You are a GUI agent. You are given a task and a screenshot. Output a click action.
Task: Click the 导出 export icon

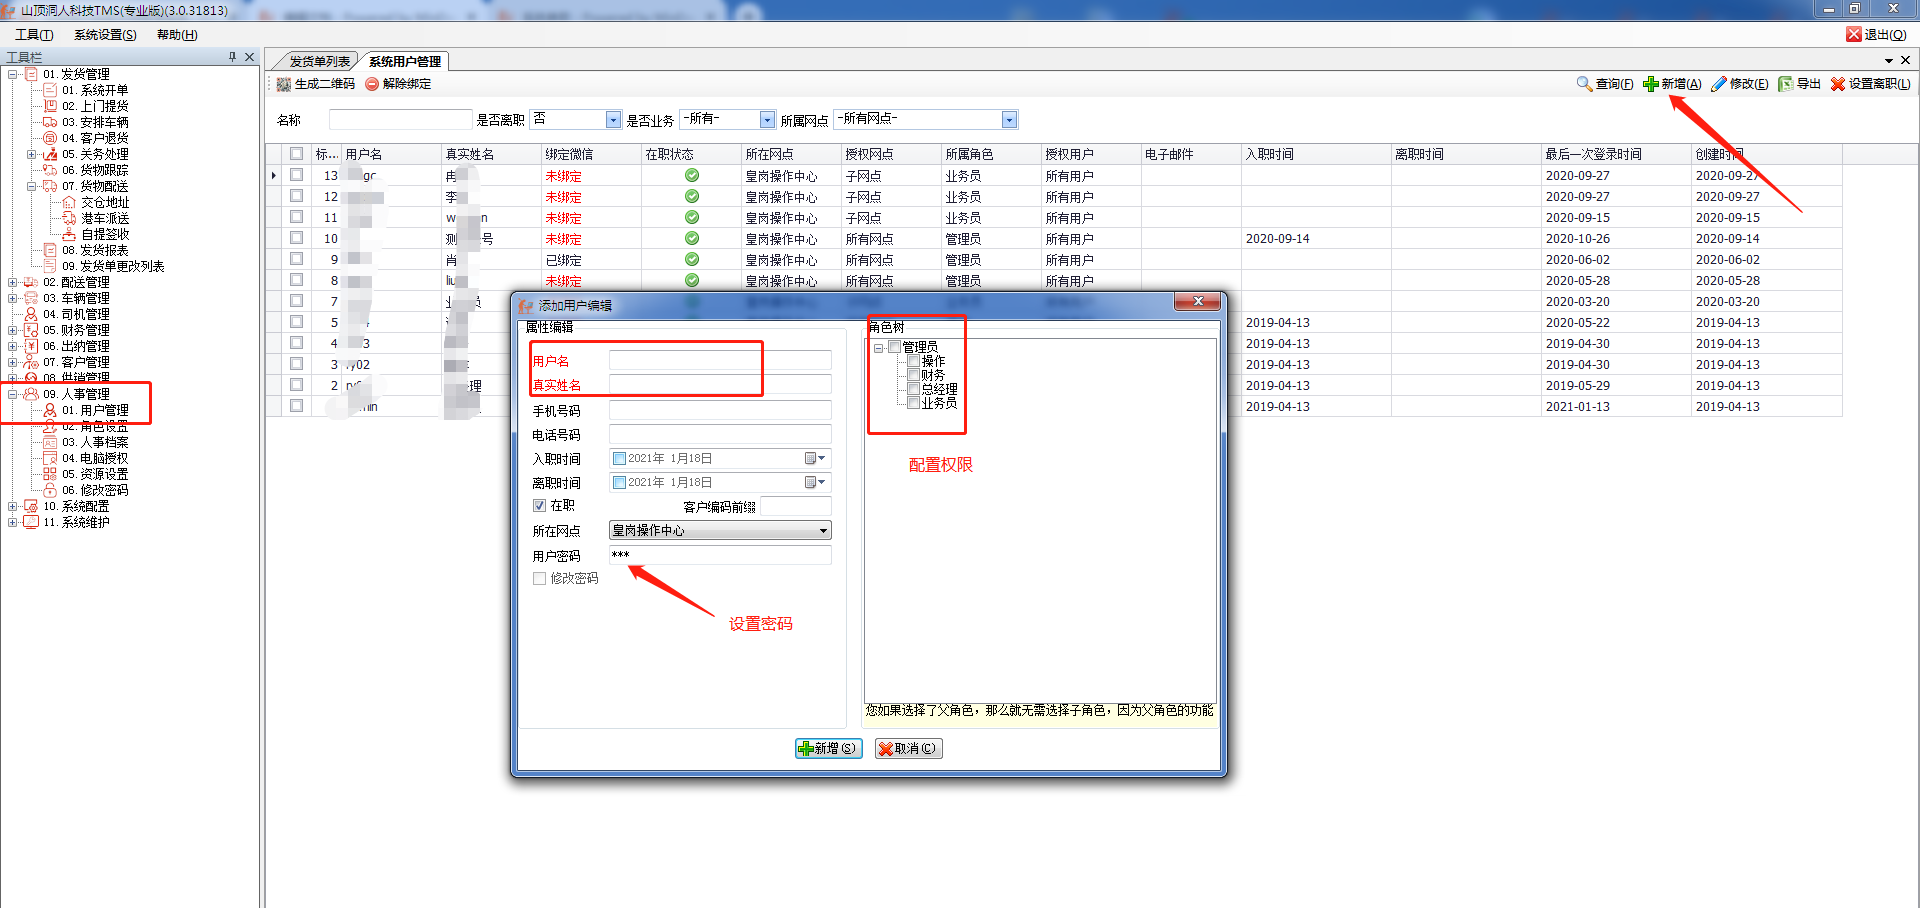(x=1785, y=84)
